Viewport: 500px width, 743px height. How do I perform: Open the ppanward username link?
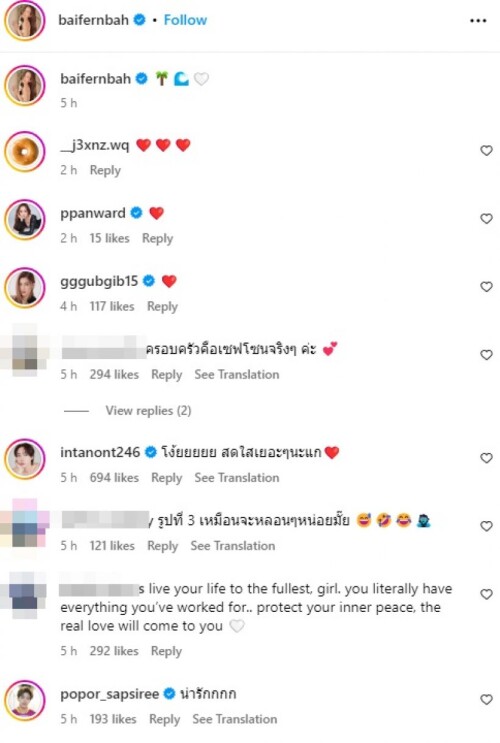pyautogui.click(x=93, y=213)
